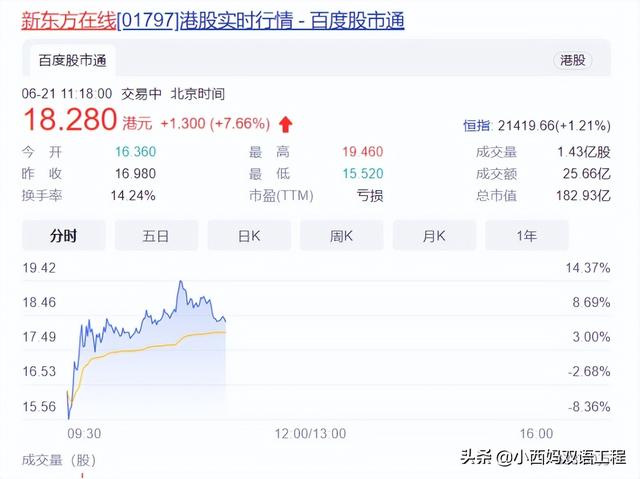
Task: Click the 北京时间 label
Action: coord(198,94)
